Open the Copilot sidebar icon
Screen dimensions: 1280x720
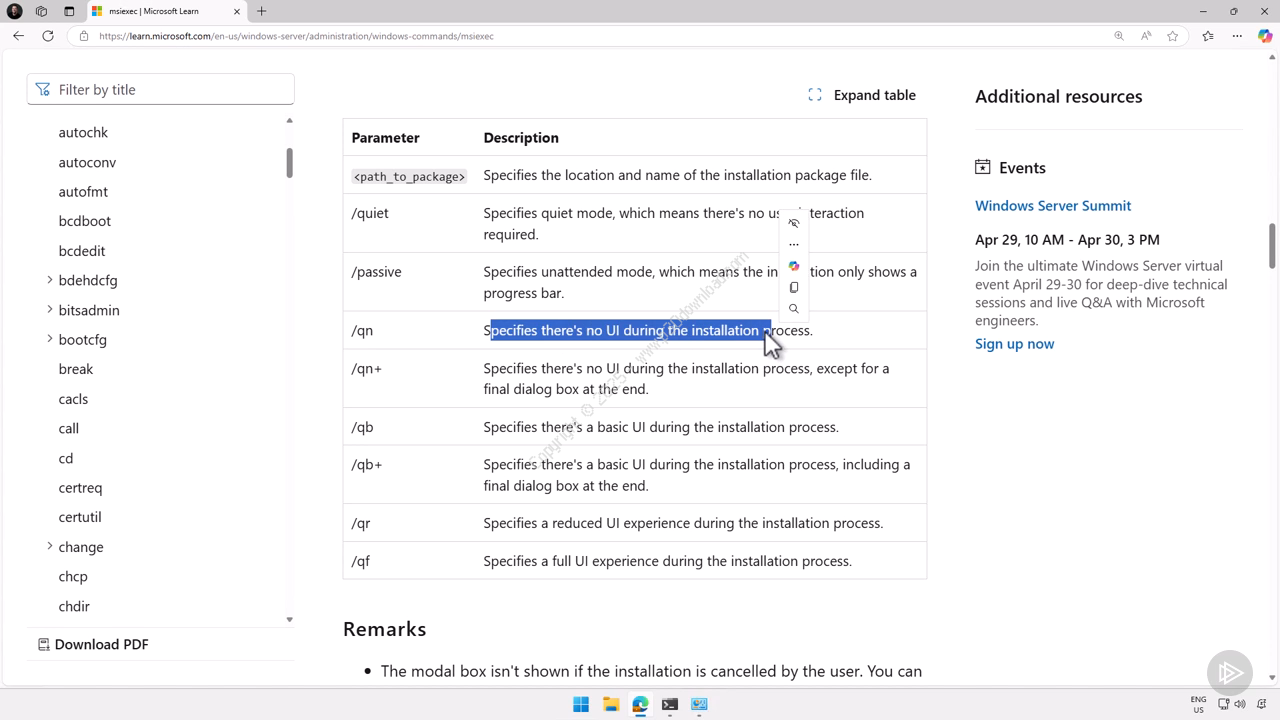pyautogui.click(x=1265, y=36)
